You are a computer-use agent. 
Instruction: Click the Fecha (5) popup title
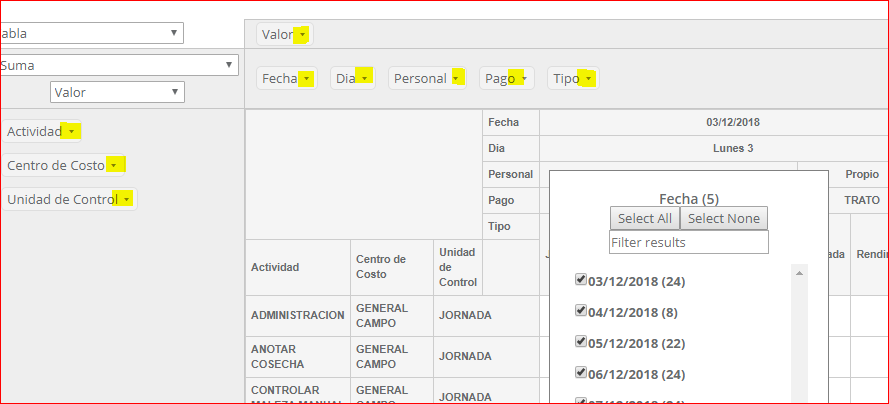pyautogui.click(x=689, y=199)
